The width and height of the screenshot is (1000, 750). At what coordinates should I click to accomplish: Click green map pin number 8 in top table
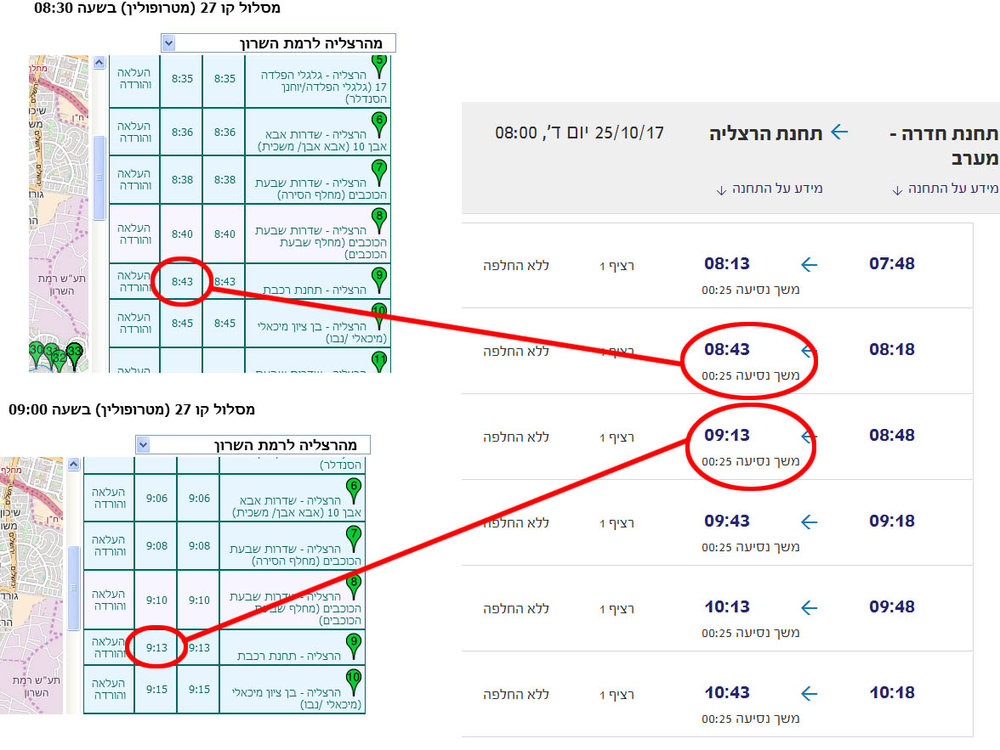(x=379, y=220)
